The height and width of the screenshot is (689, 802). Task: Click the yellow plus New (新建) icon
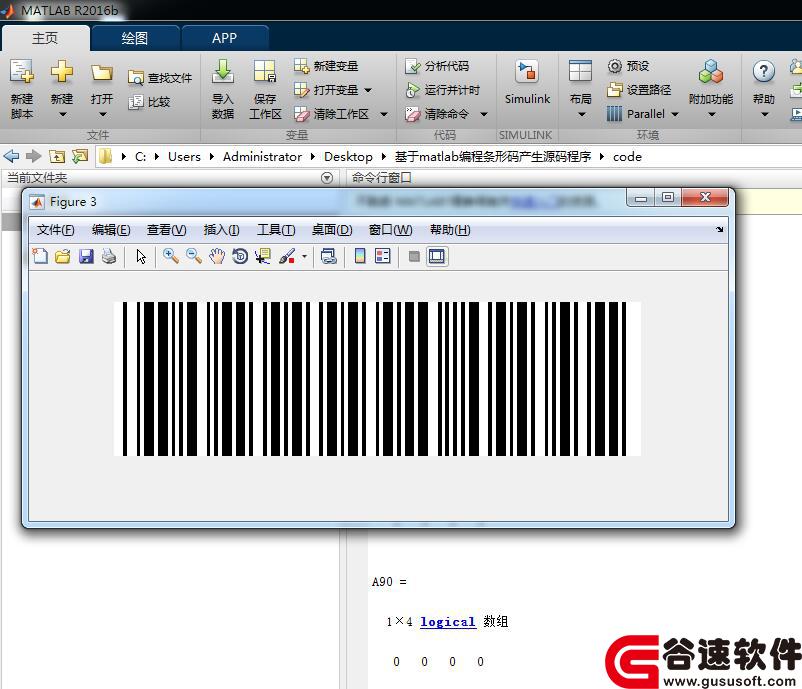click(x=61, y=72)
